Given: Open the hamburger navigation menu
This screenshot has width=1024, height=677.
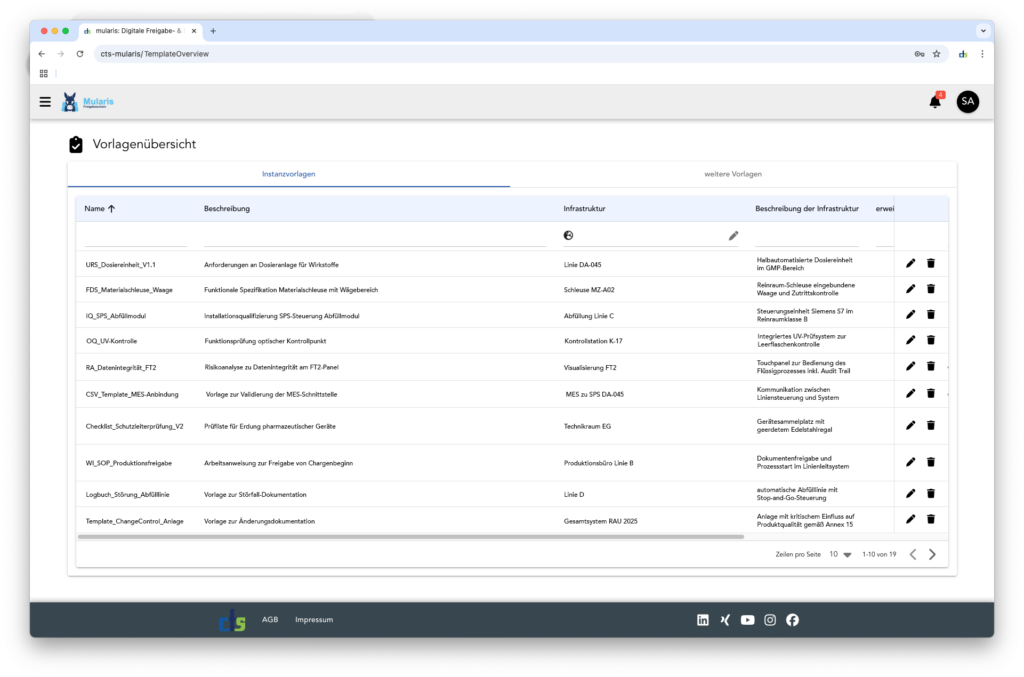Looking at the screenshot, I should pyautogui.click(x=45, y=101).
